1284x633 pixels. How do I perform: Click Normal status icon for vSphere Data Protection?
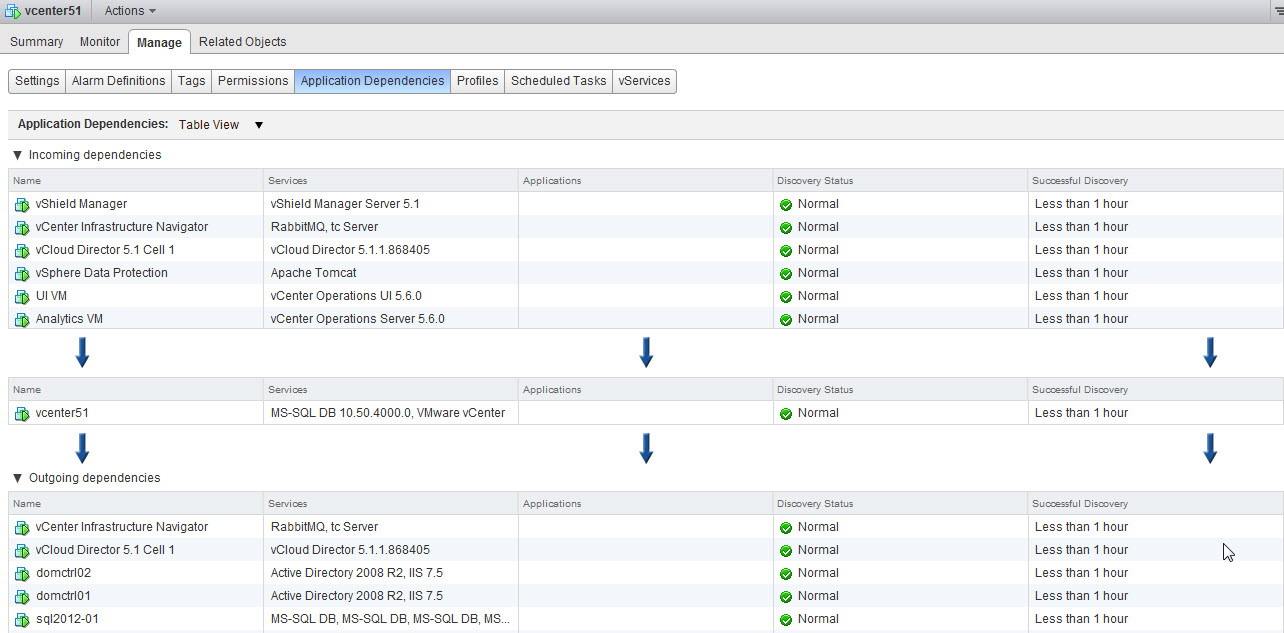[x=786, y=274]
